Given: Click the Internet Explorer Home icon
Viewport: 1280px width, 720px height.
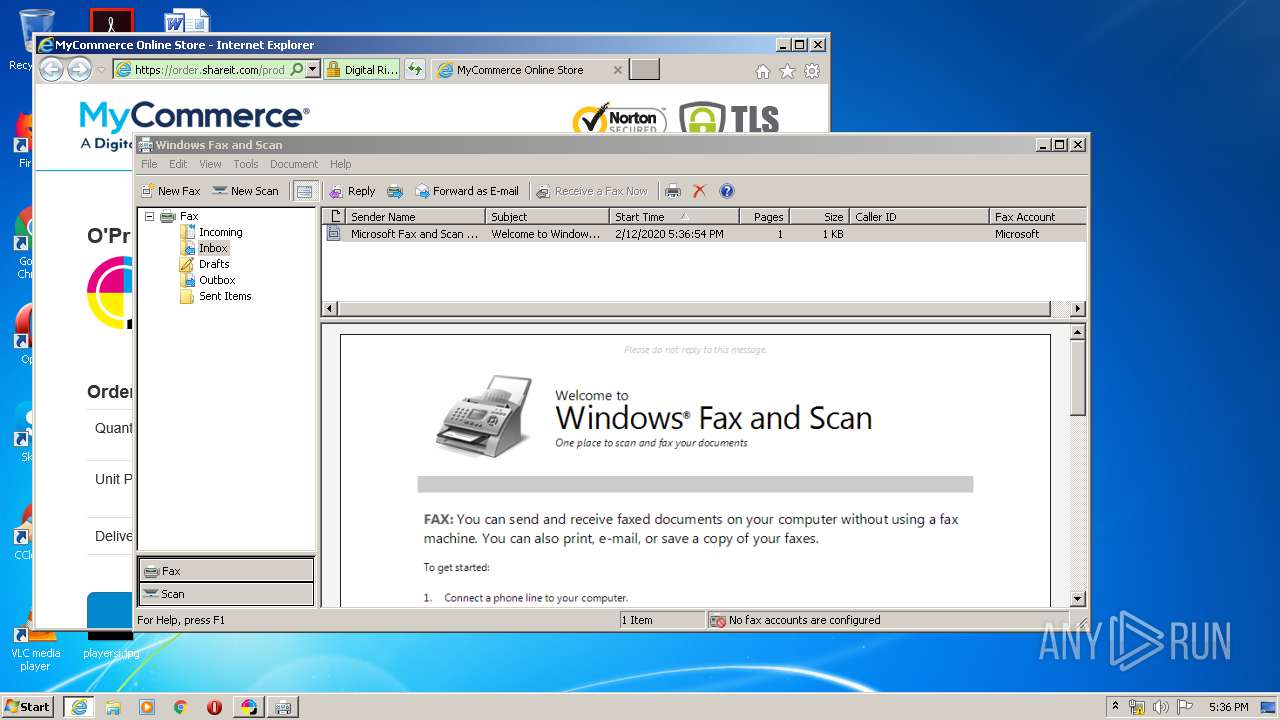Looking at the screenshot, I should (763, 71).
